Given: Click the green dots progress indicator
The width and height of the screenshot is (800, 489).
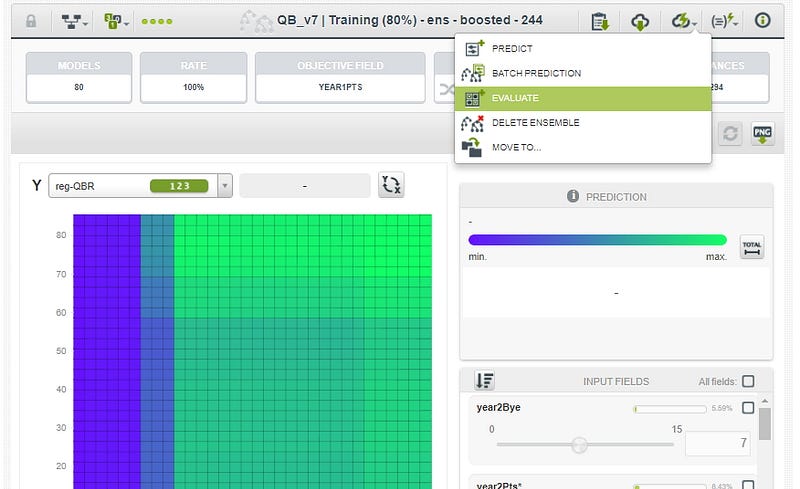Looking at the screenshot, I should click(x=157, y=21).
